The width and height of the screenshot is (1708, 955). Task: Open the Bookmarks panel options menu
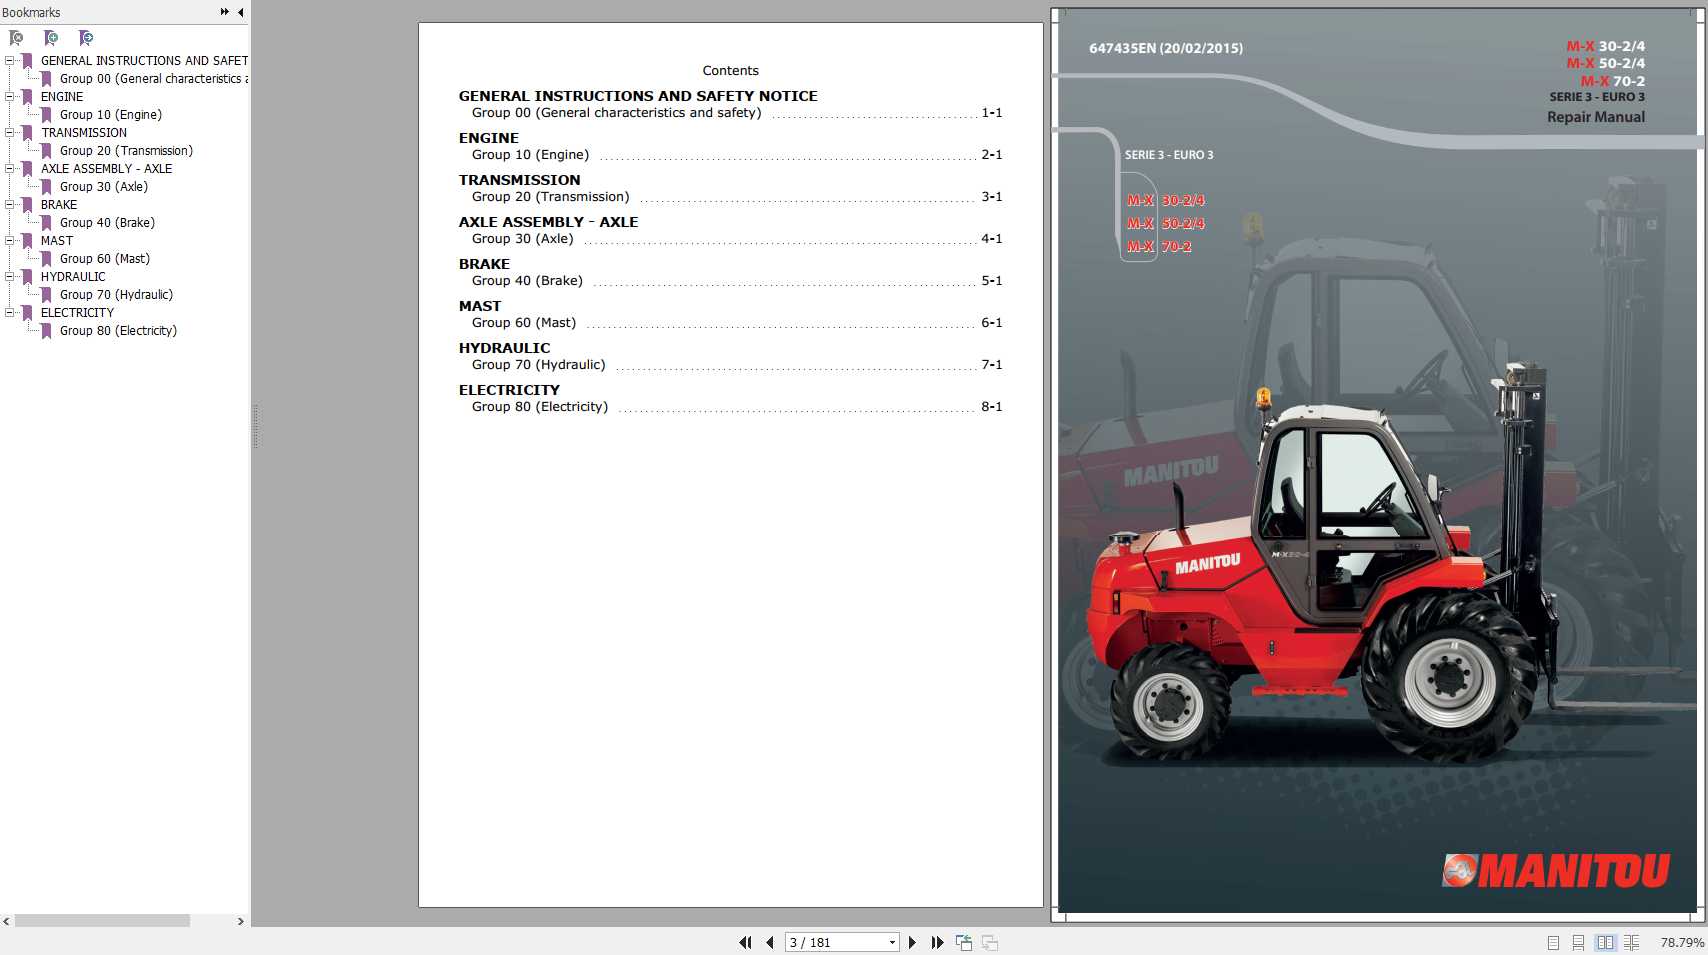(222, 12)
